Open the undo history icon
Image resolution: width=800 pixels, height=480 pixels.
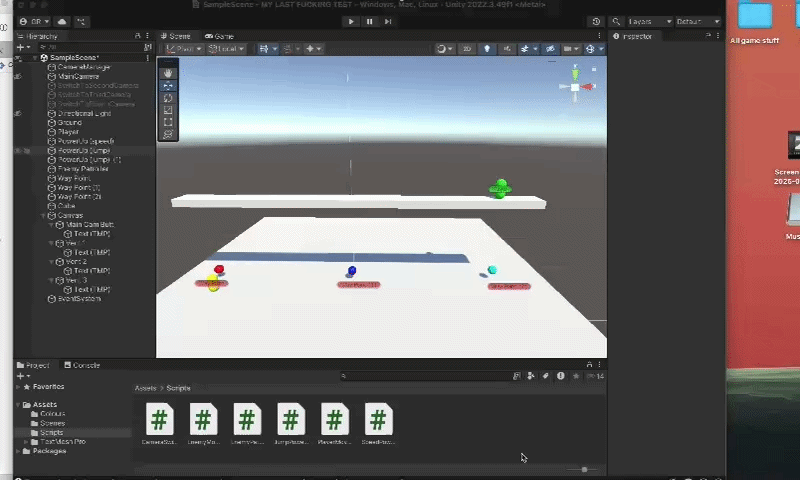pos(596,21)
